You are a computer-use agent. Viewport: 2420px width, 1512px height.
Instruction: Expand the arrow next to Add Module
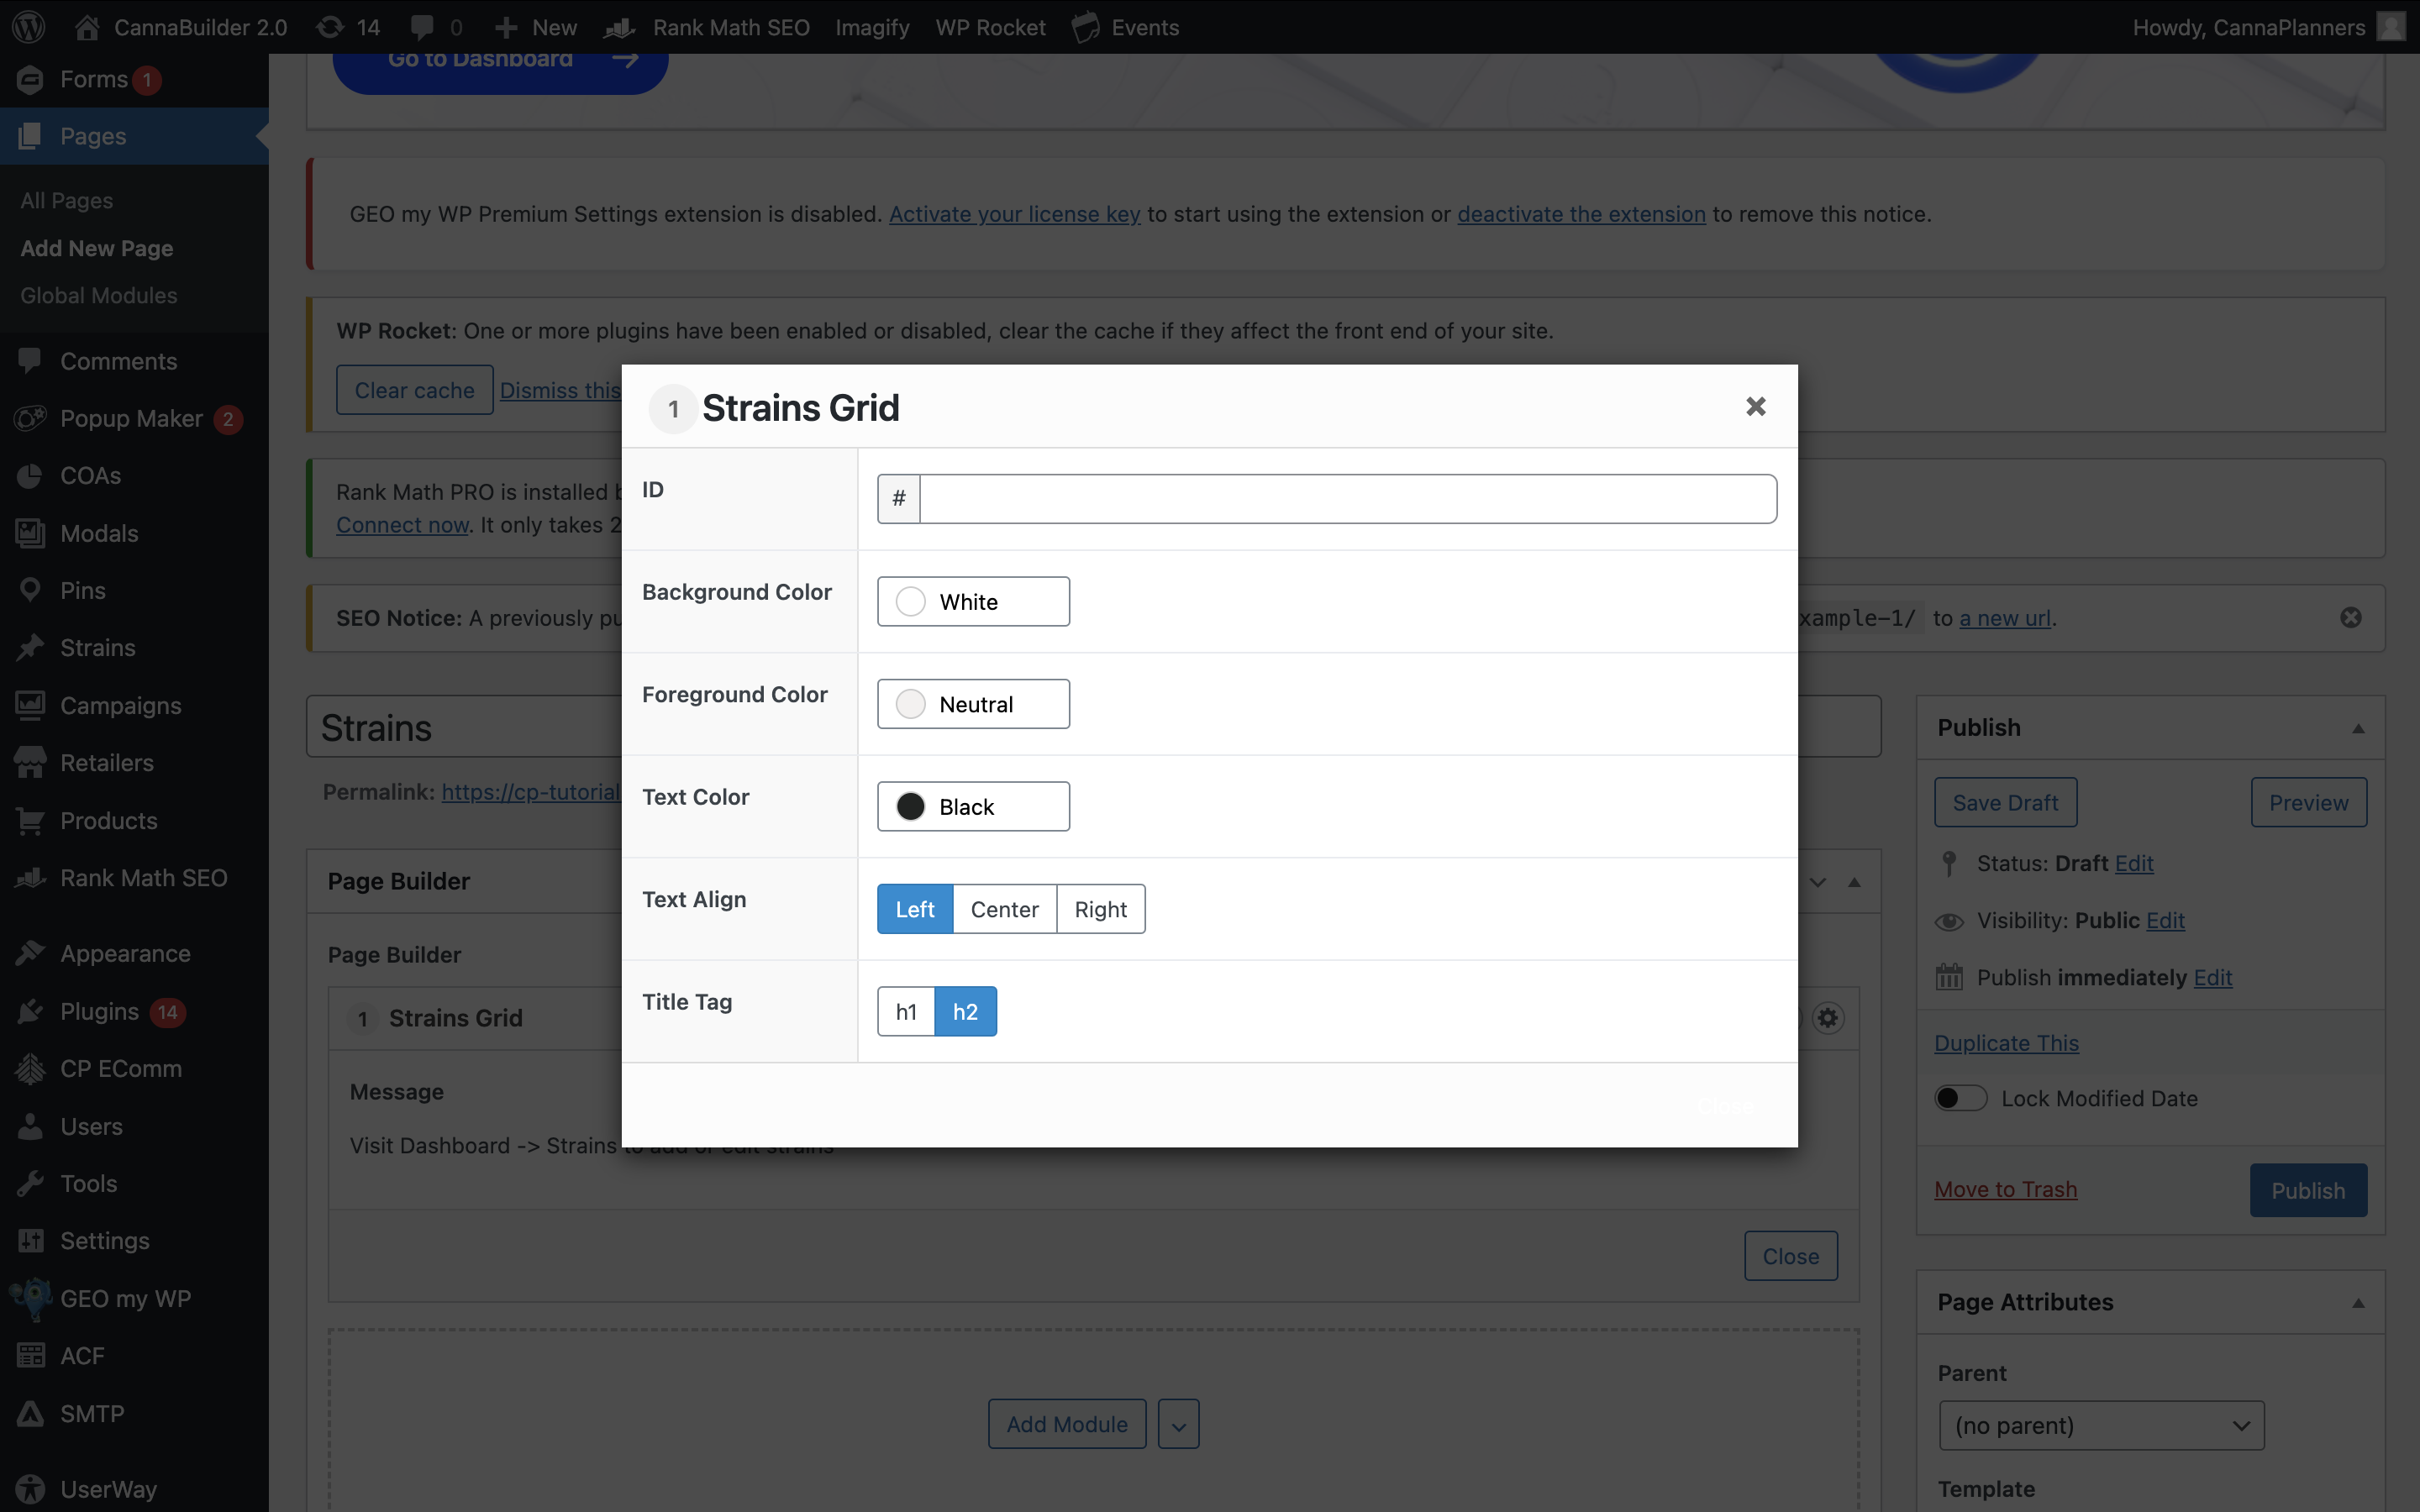pos(1178,1425)
